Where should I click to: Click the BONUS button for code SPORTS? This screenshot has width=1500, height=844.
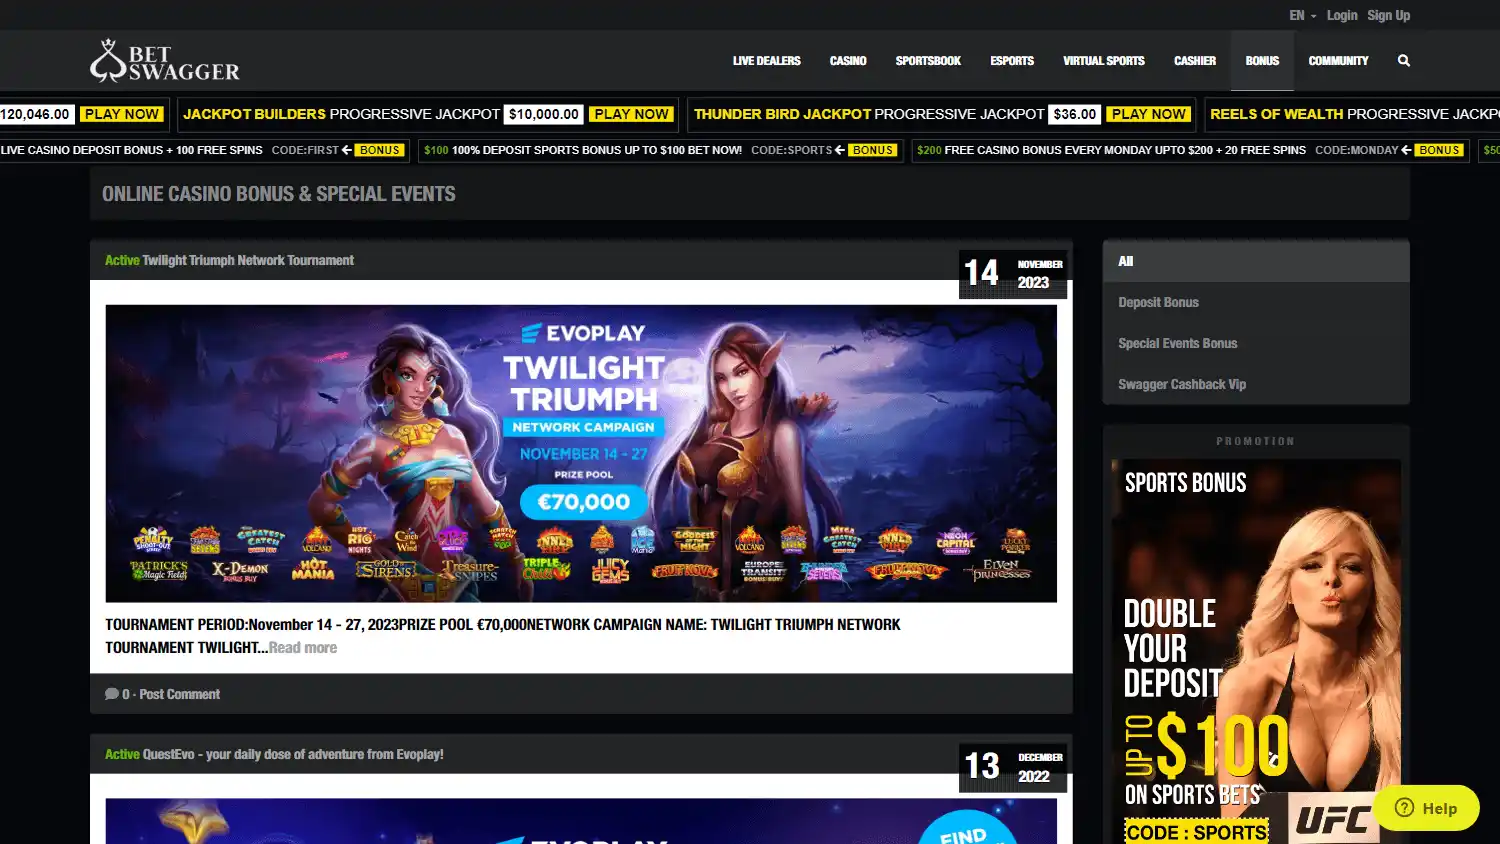tap(872, 150)
